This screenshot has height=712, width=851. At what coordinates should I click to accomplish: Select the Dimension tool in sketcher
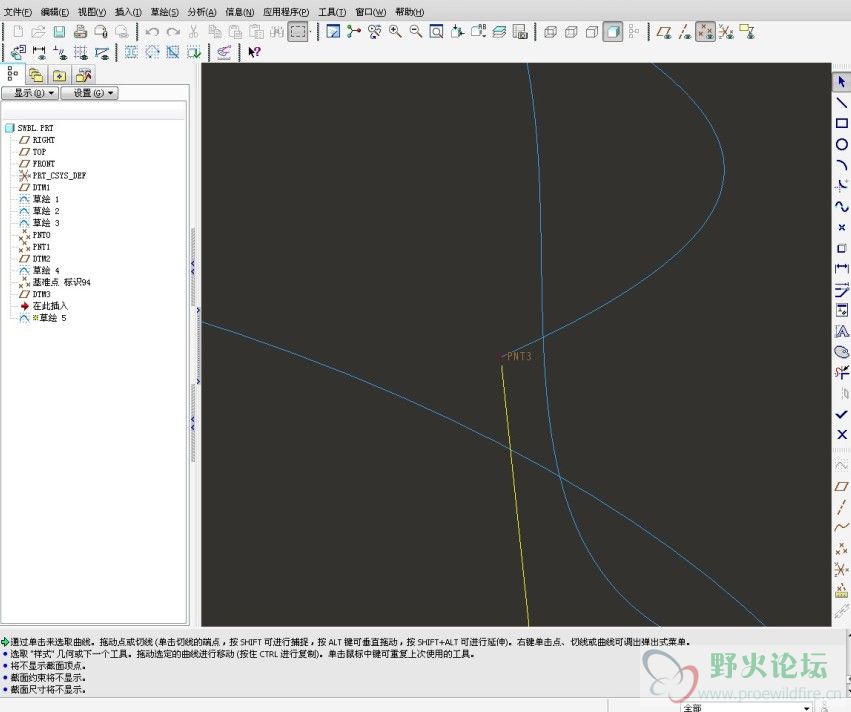[x=841, y=269]
